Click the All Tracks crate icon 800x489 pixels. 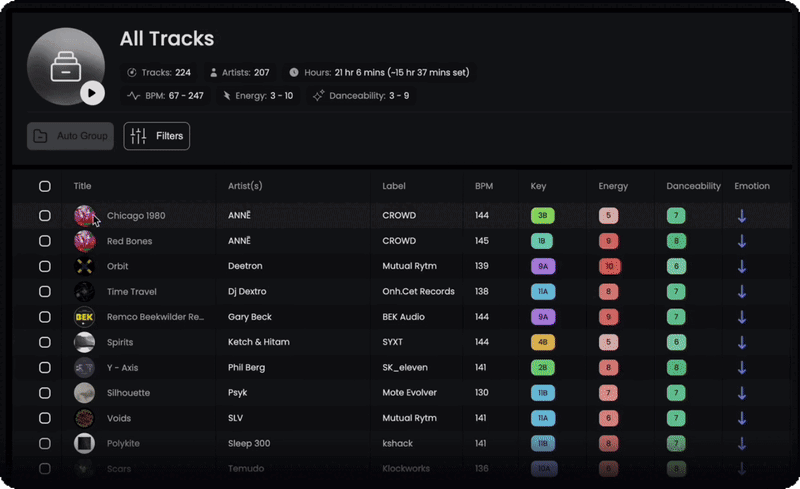[66, 66]
